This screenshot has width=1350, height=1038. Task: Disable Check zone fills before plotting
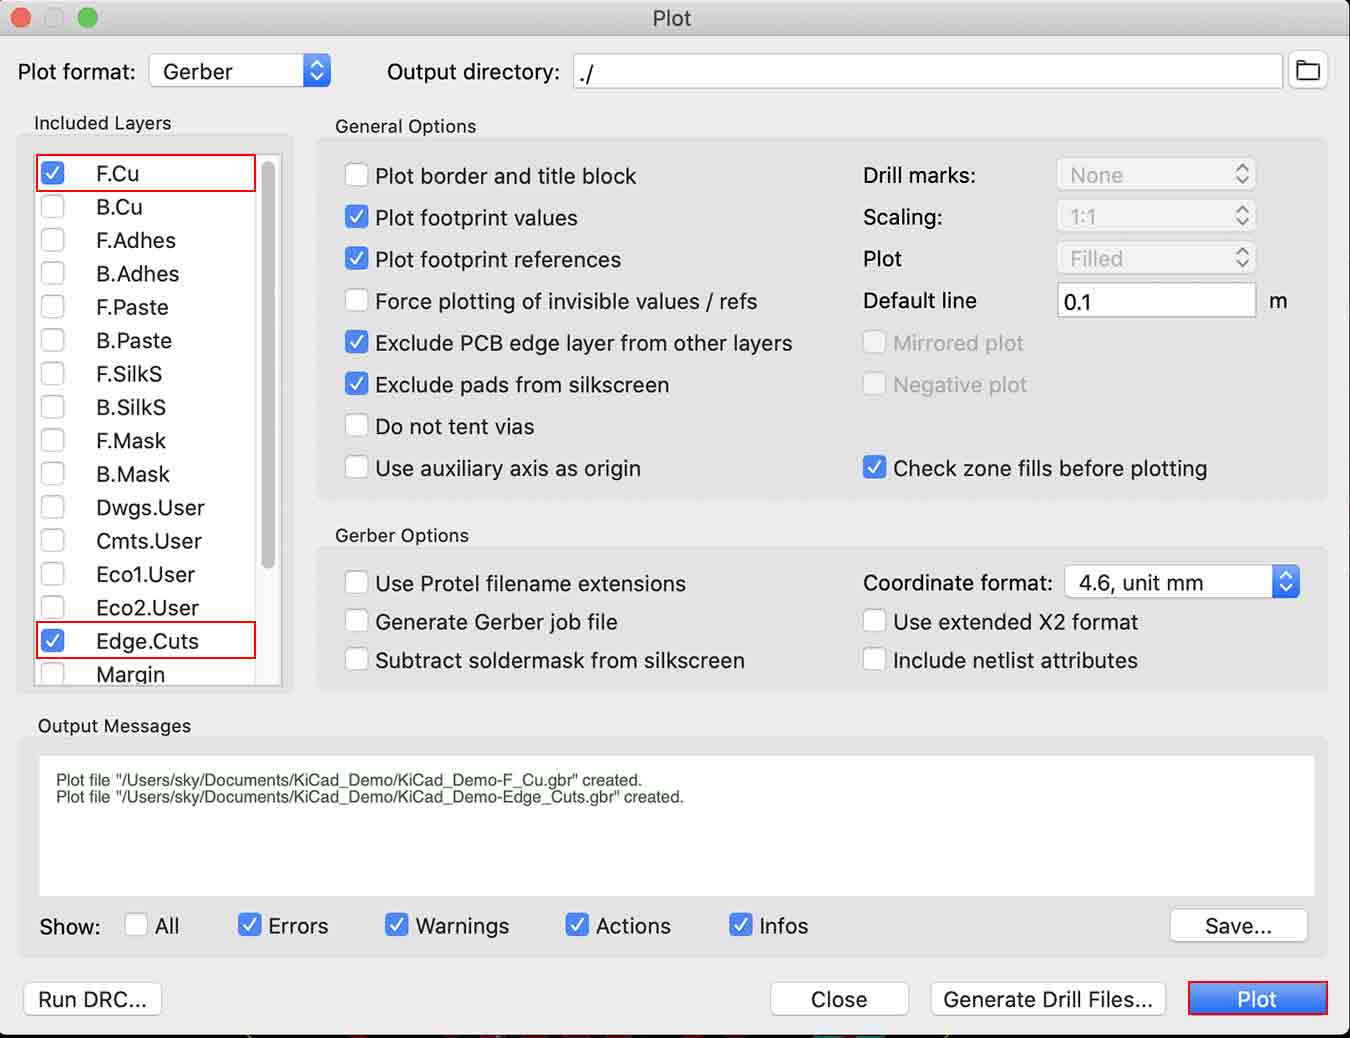pyautogui.click(x=875, y=468)
